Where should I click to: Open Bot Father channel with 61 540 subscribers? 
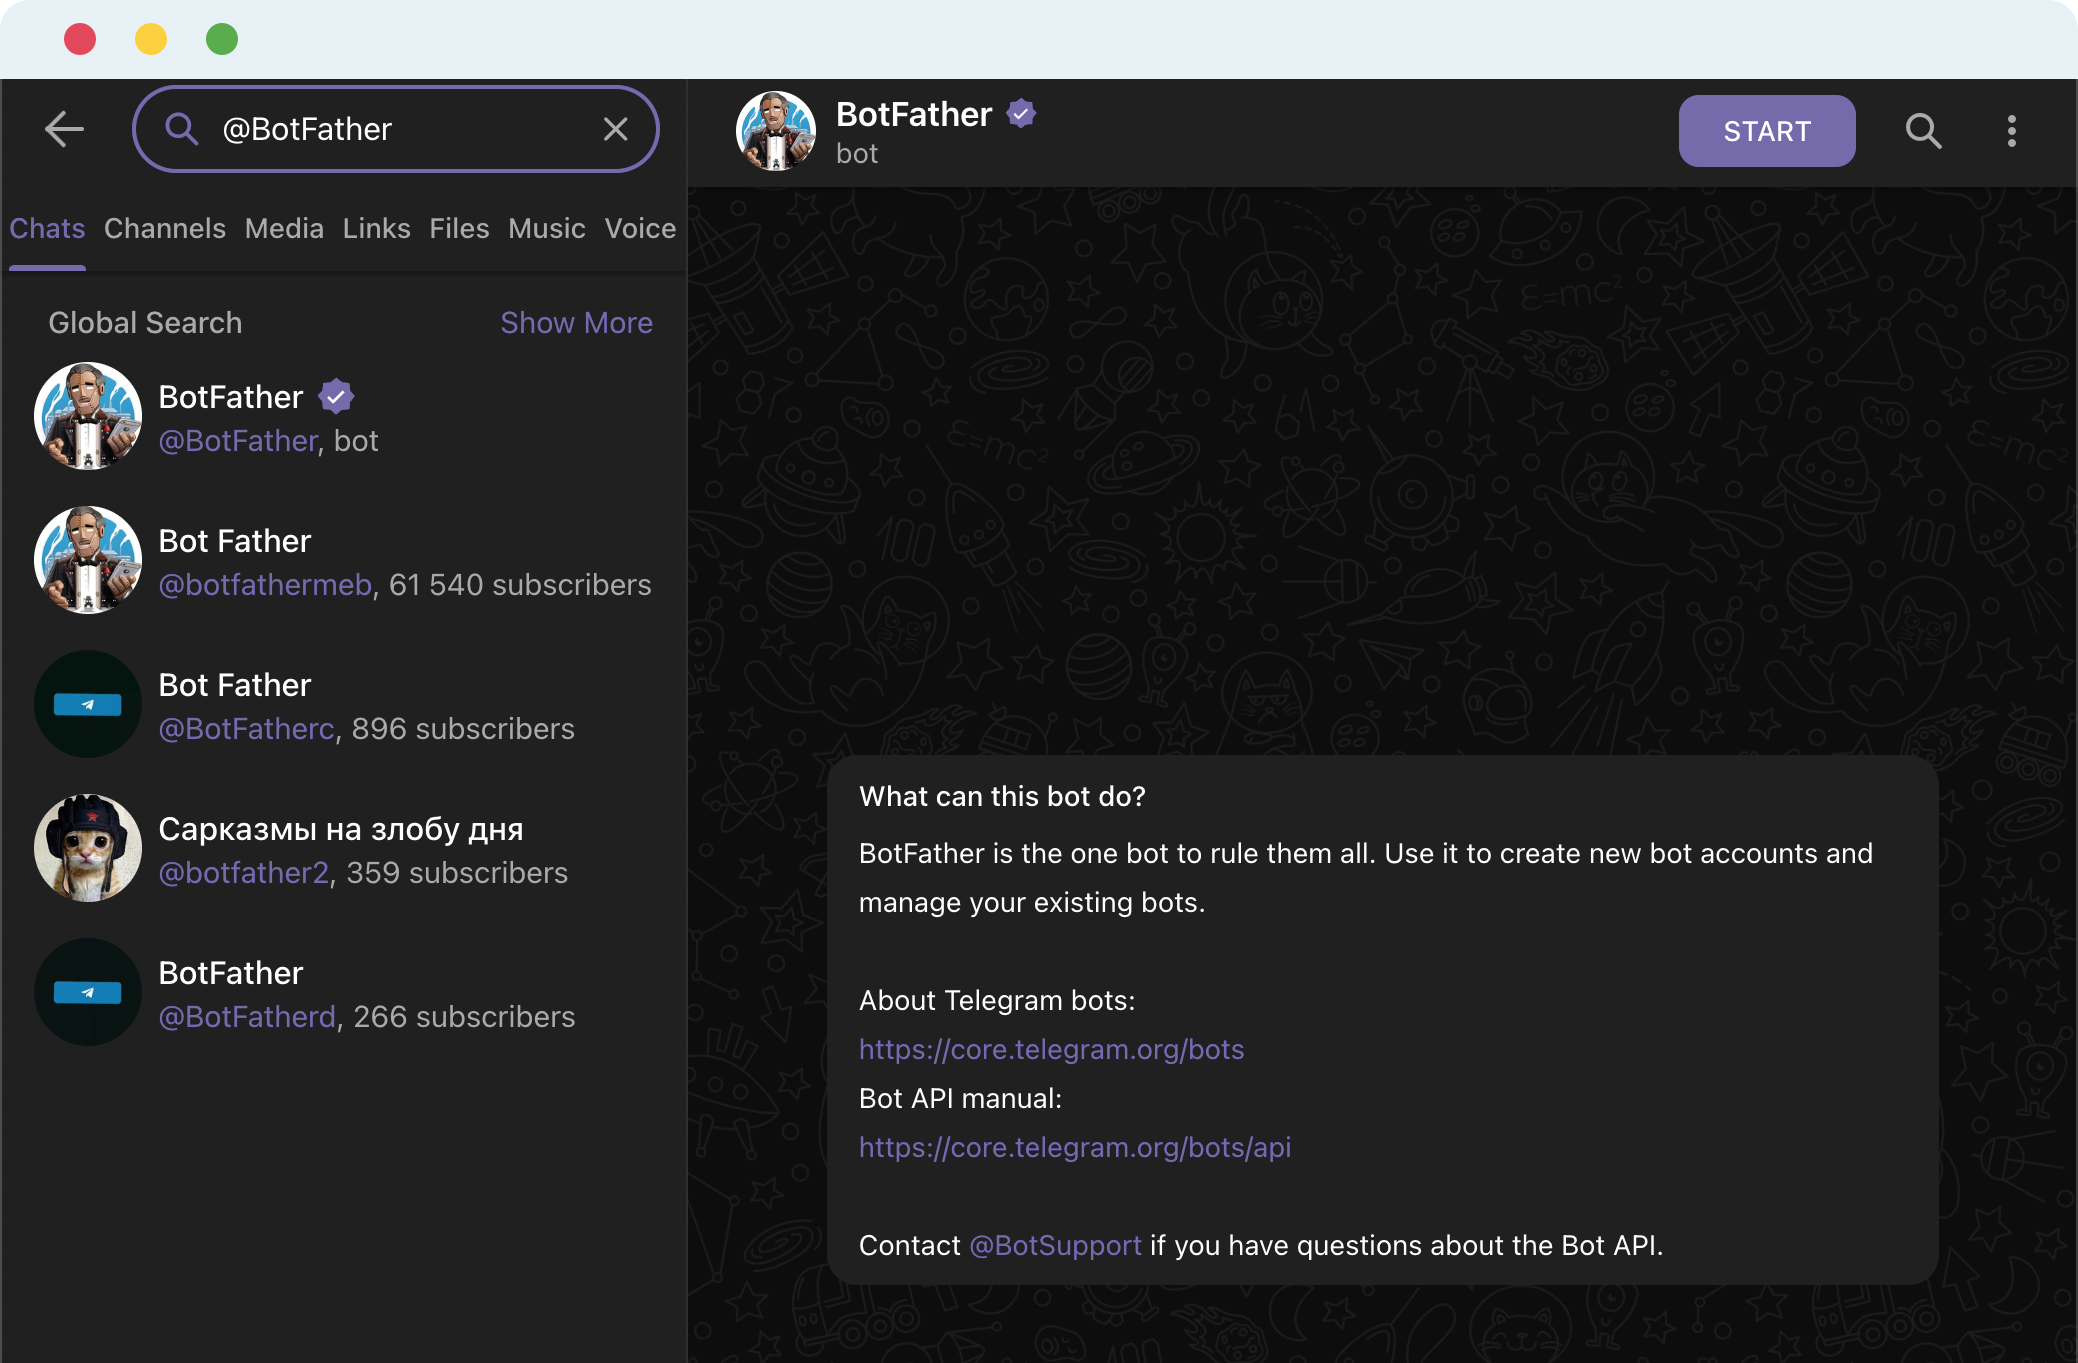(344, 561)
